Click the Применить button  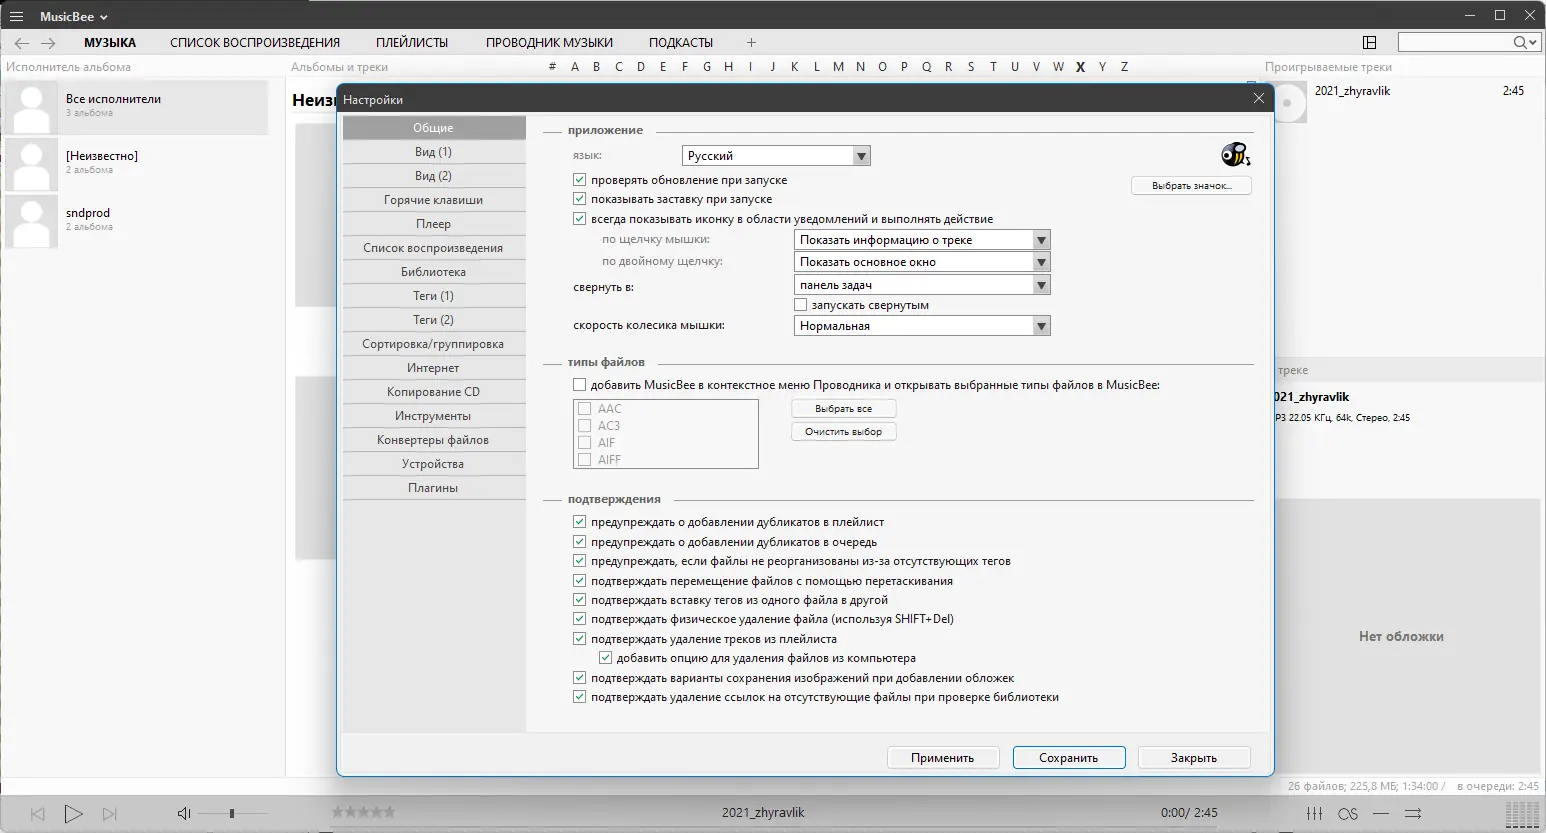[943, 758]
